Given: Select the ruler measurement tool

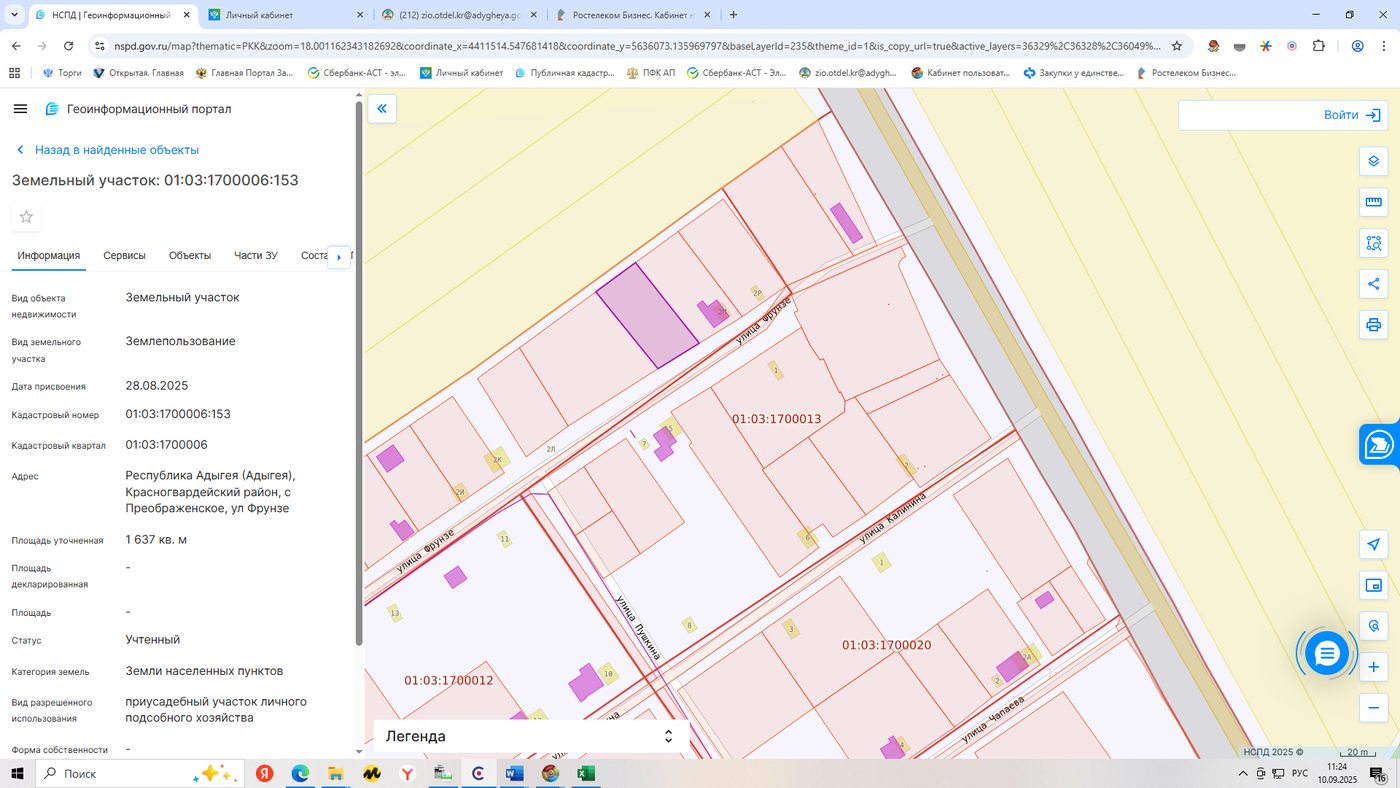Looking at the screenshot, I should pyautogui.click(x=1373, y=203).
